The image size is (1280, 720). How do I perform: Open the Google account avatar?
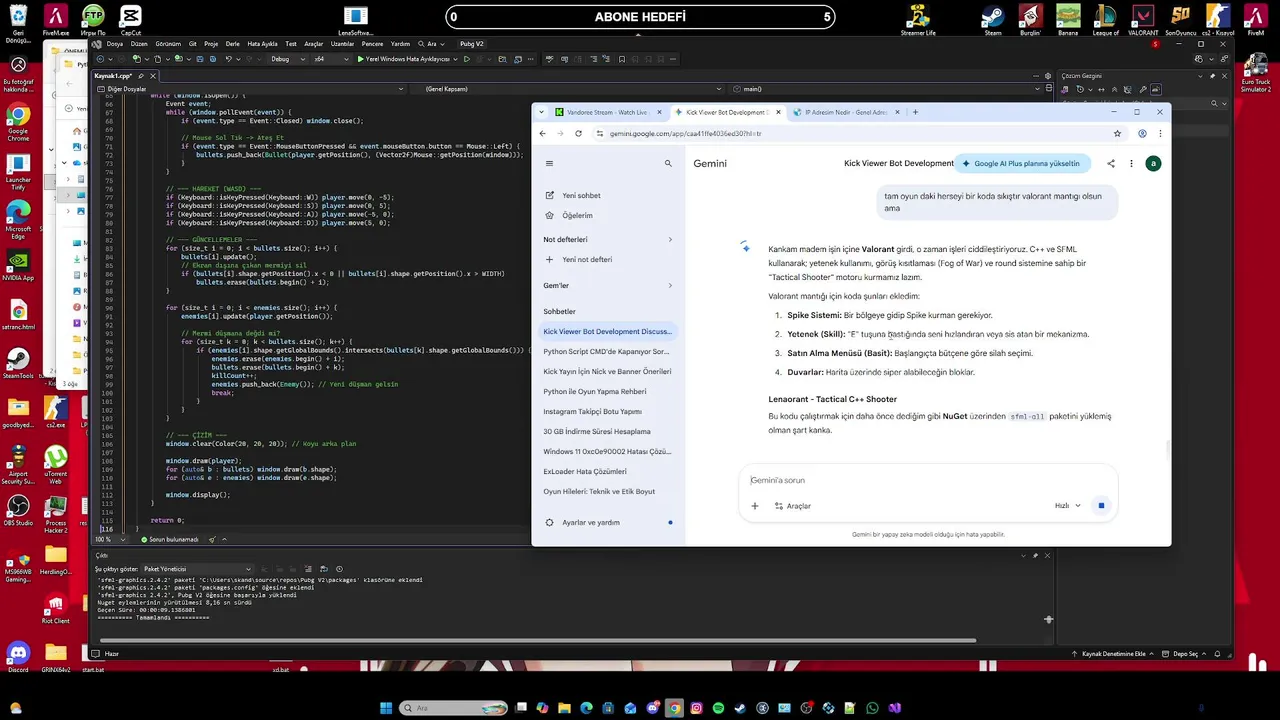[1153, 163]
